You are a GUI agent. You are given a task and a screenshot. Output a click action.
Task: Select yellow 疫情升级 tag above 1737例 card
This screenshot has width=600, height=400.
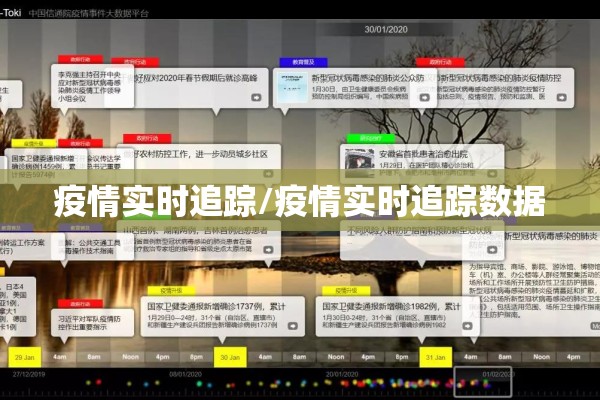tap(171, 291)
